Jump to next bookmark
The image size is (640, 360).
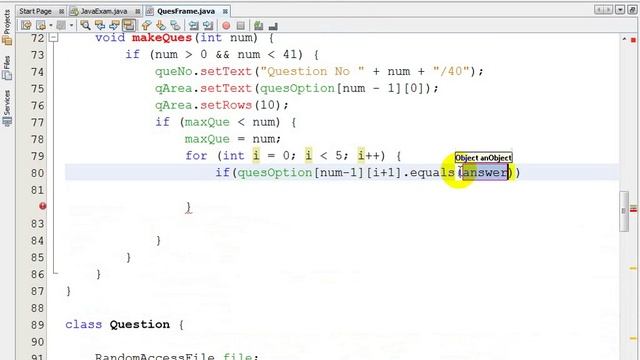click(161, 26)
